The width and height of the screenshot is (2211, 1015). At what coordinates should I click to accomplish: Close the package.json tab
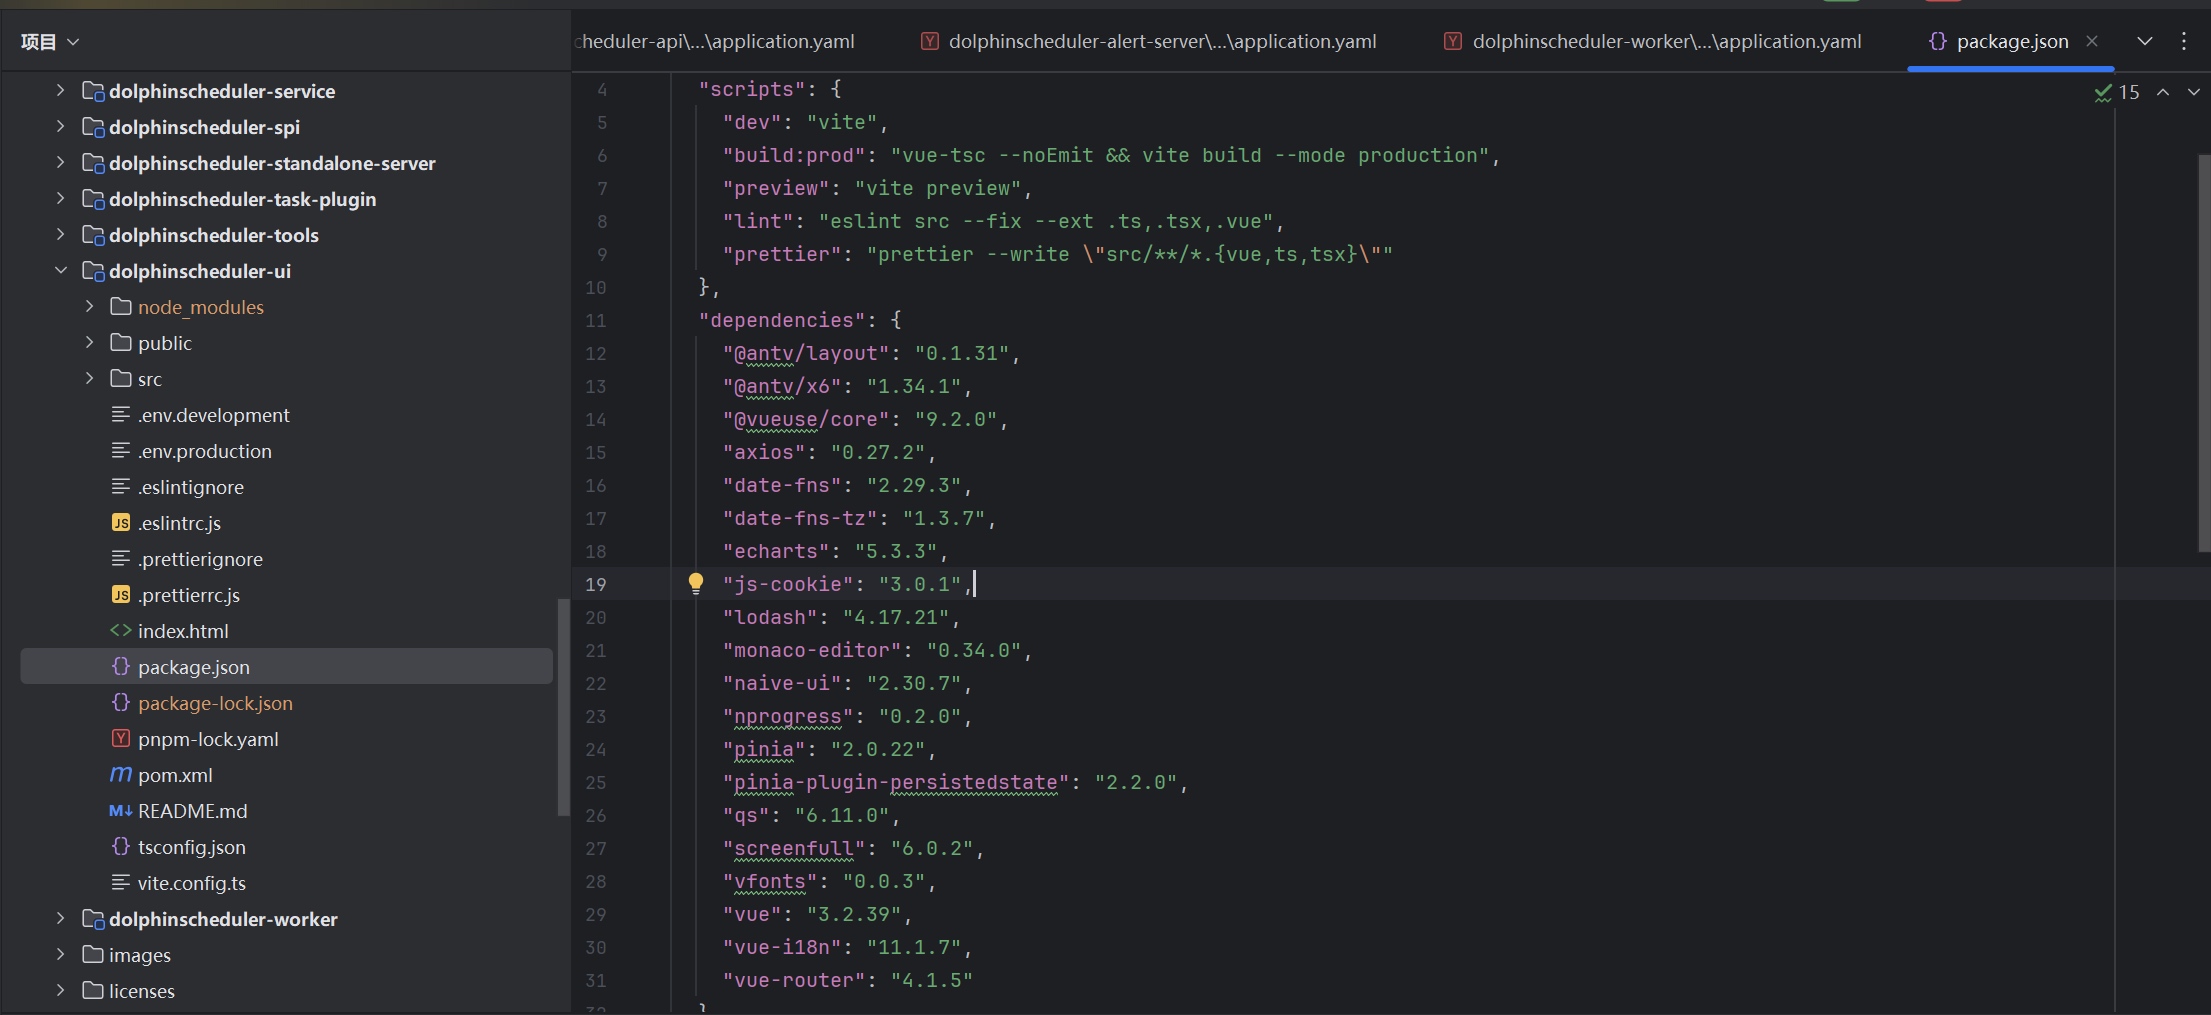tap(2092, 41)
